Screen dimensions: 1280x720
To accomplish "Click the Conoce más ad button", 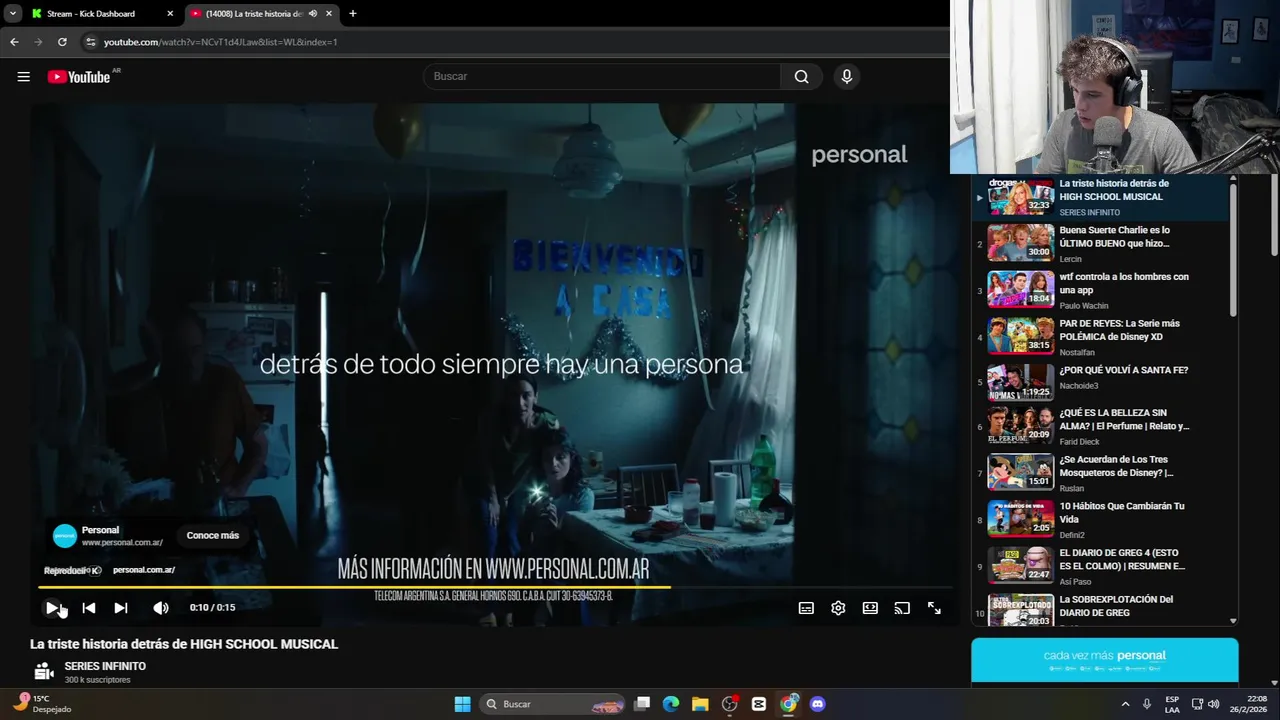I will pyautogui.click(x=213, y=535).
